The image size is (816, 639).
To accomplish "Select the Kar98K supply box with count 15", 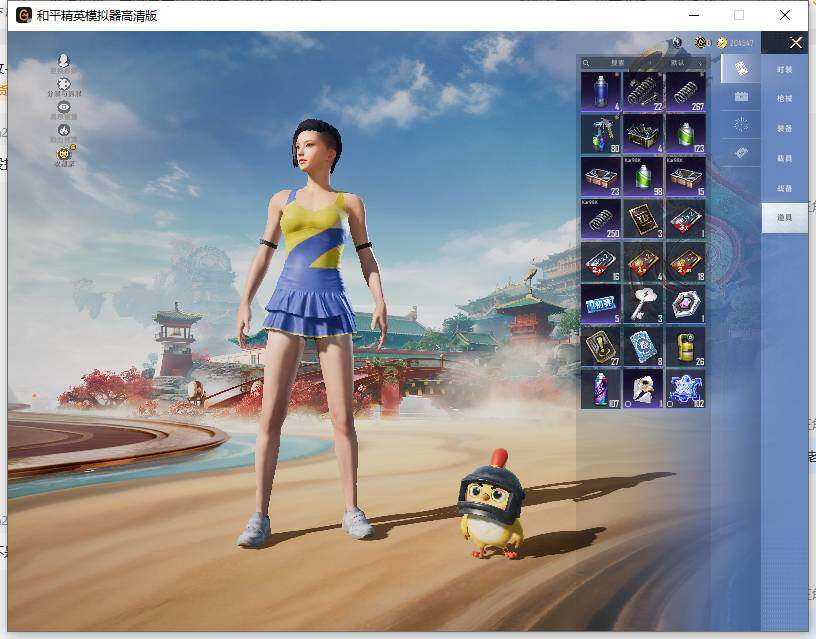I will tap(685, 177).
